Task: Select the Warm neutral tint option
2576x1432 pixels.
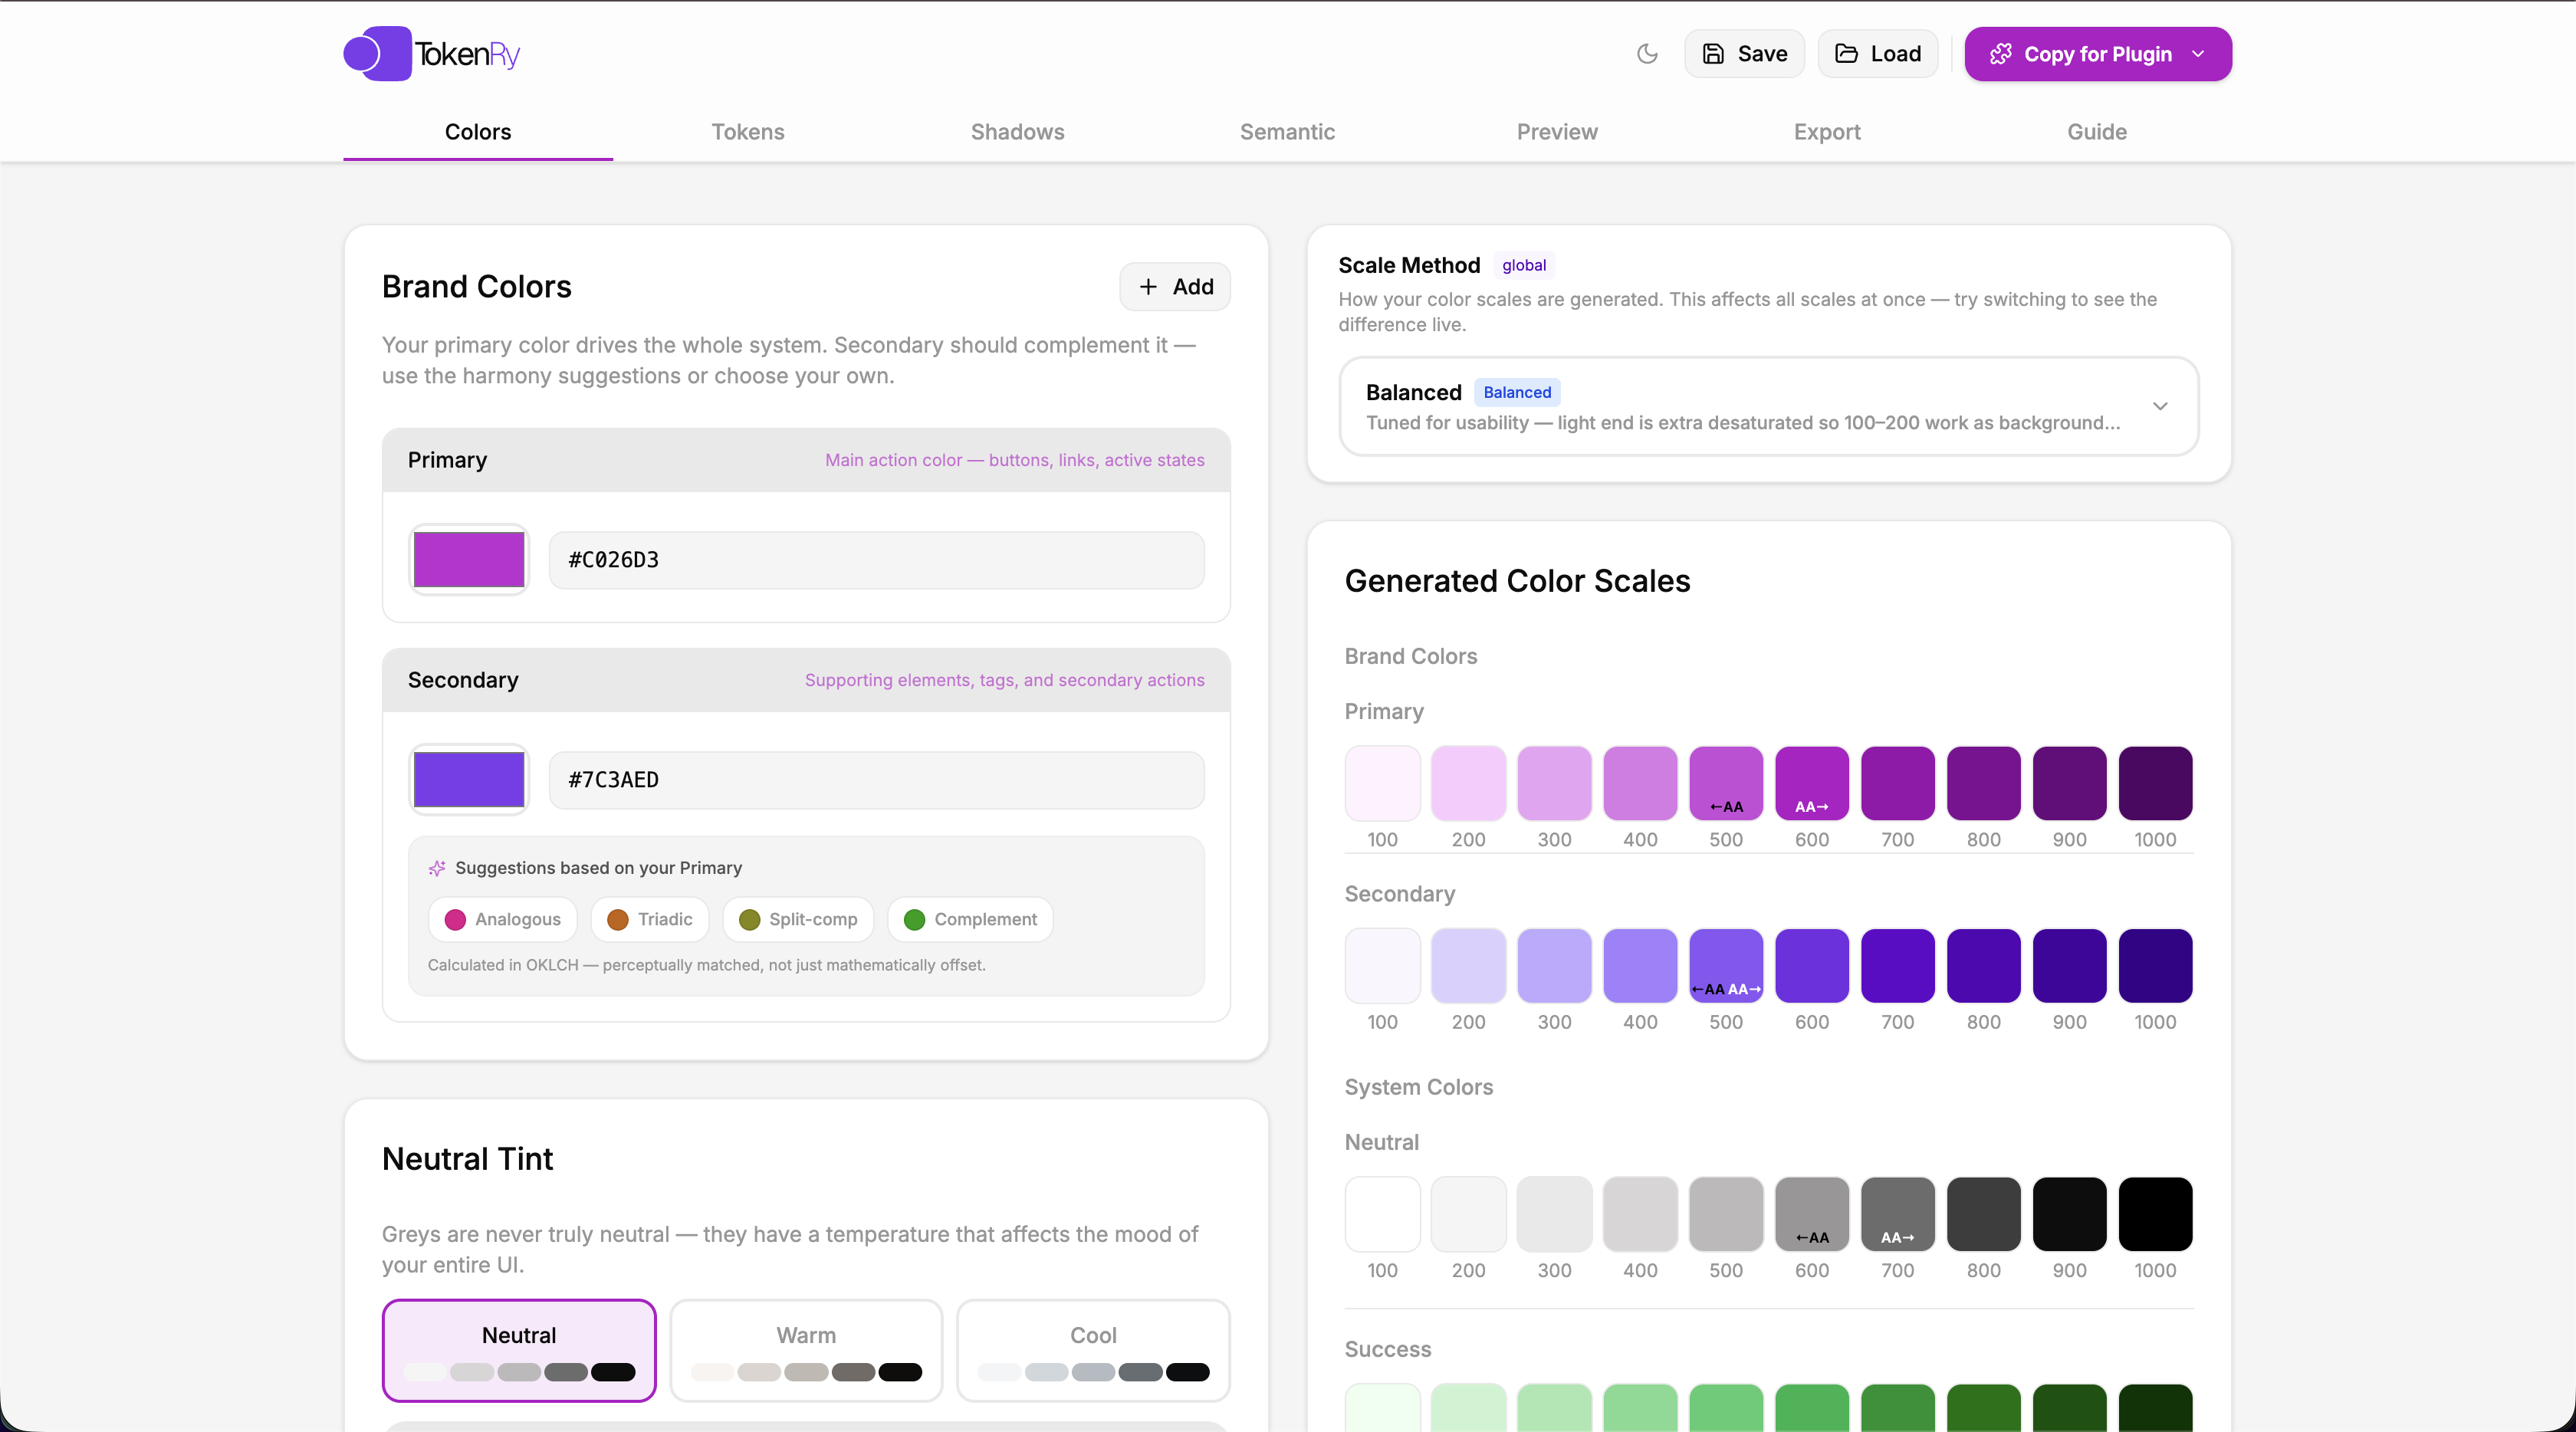Action: click(805, 1349)
